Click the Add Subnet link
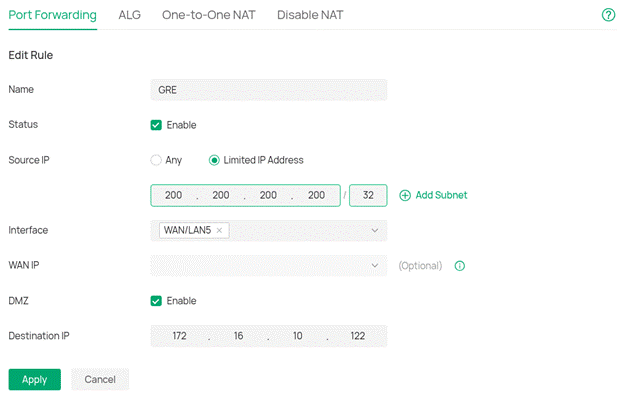The height and width of the screenshot is (402, 624). [440, 195]
